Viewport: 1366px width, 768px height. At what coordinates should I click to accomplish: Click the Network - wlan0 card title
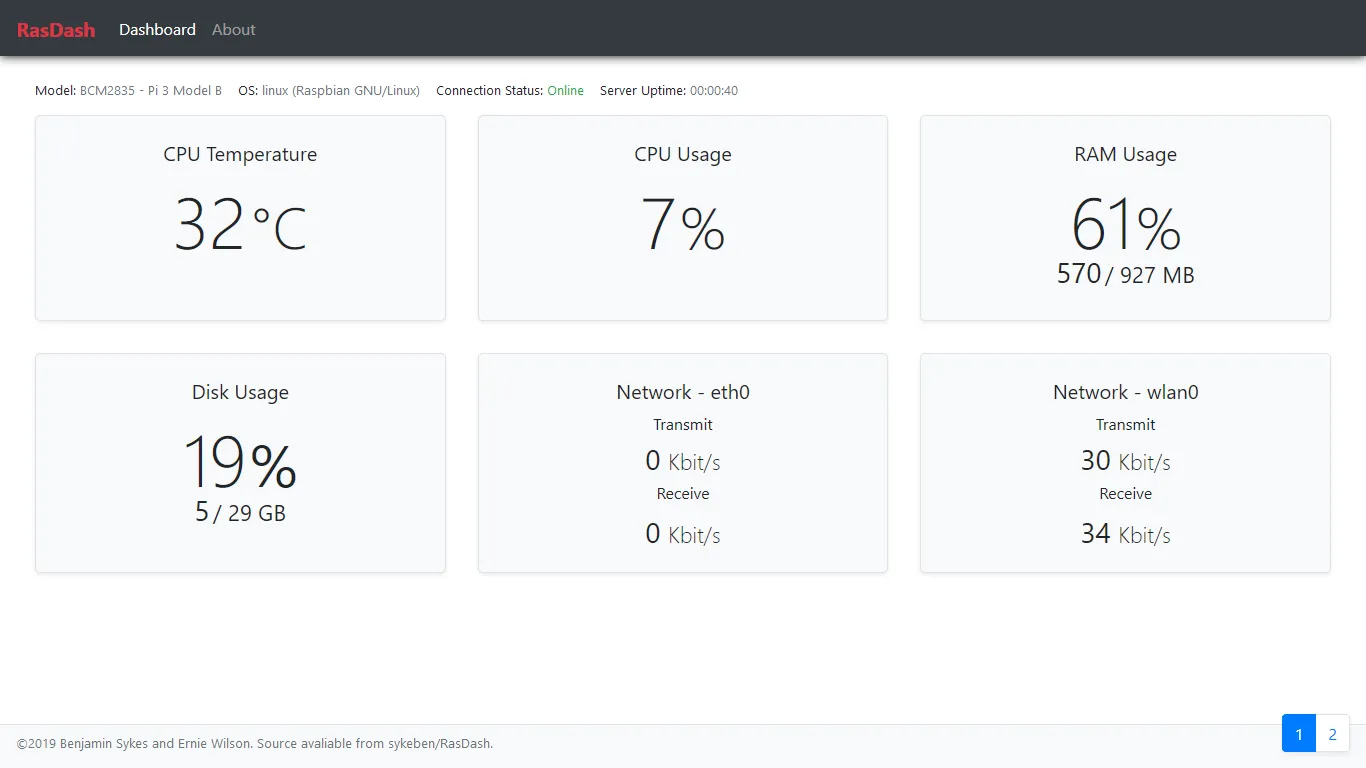(x=1125, y=392)
